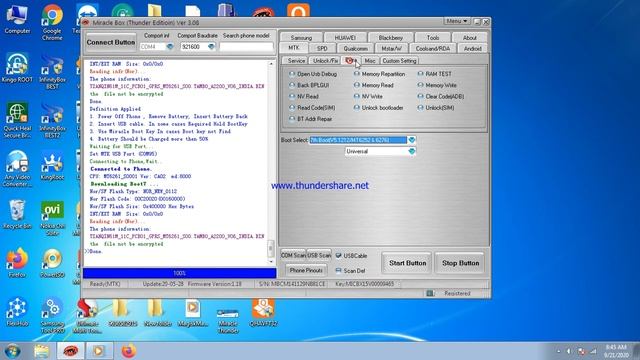Image resolution: width=640 pixels, height=360 pixels.
Task: Switch to the Qualcomm tab
Action: 355,48
